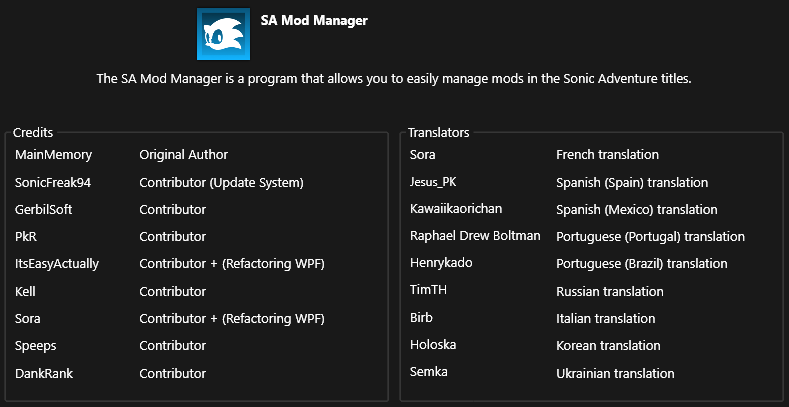
Task: Click the SA Mod Manager Sonic icon
Action: 224,34
